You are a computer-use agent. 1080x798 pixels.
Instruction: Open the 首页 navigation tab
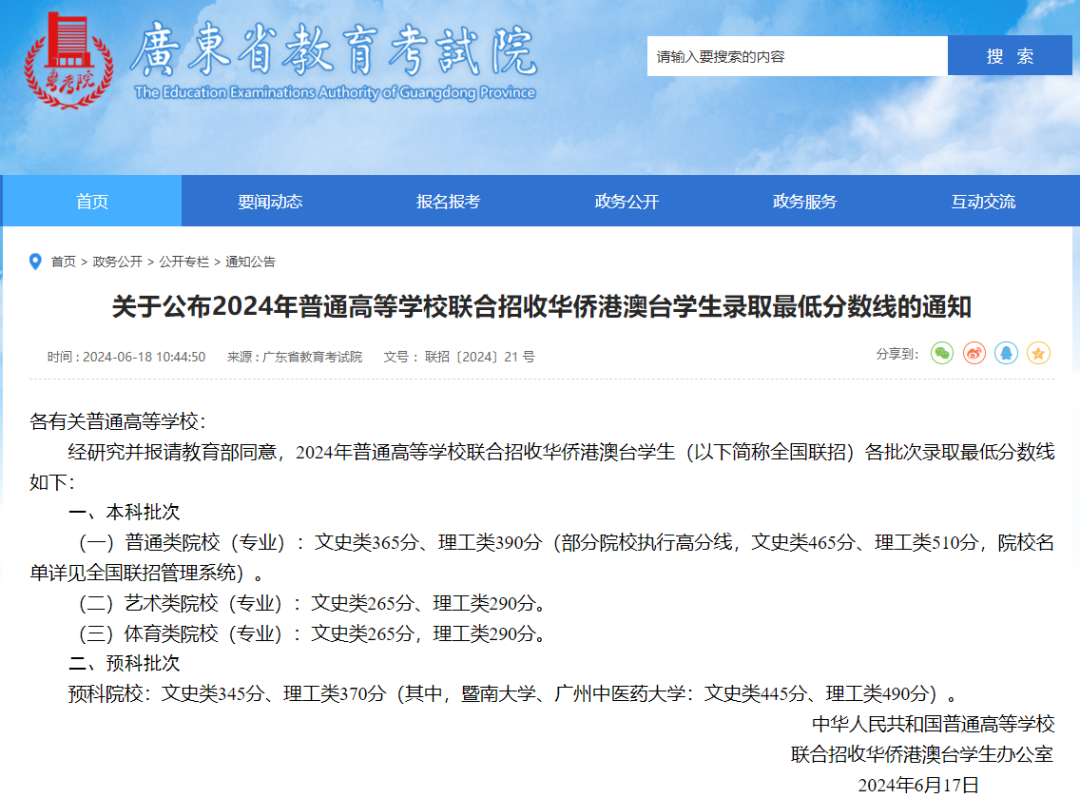(x=92, y=201)
